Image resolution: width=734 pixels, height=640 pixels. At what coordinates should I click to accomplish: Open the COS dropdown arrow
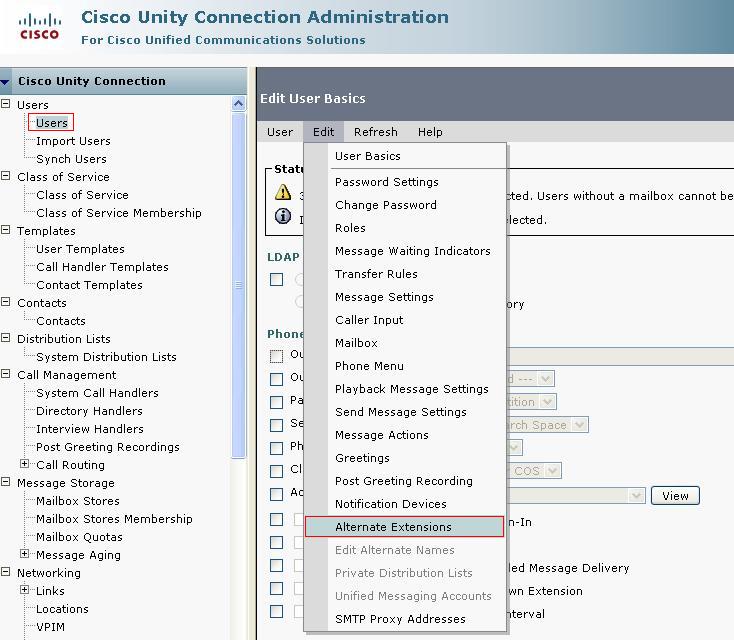point(552,471)
